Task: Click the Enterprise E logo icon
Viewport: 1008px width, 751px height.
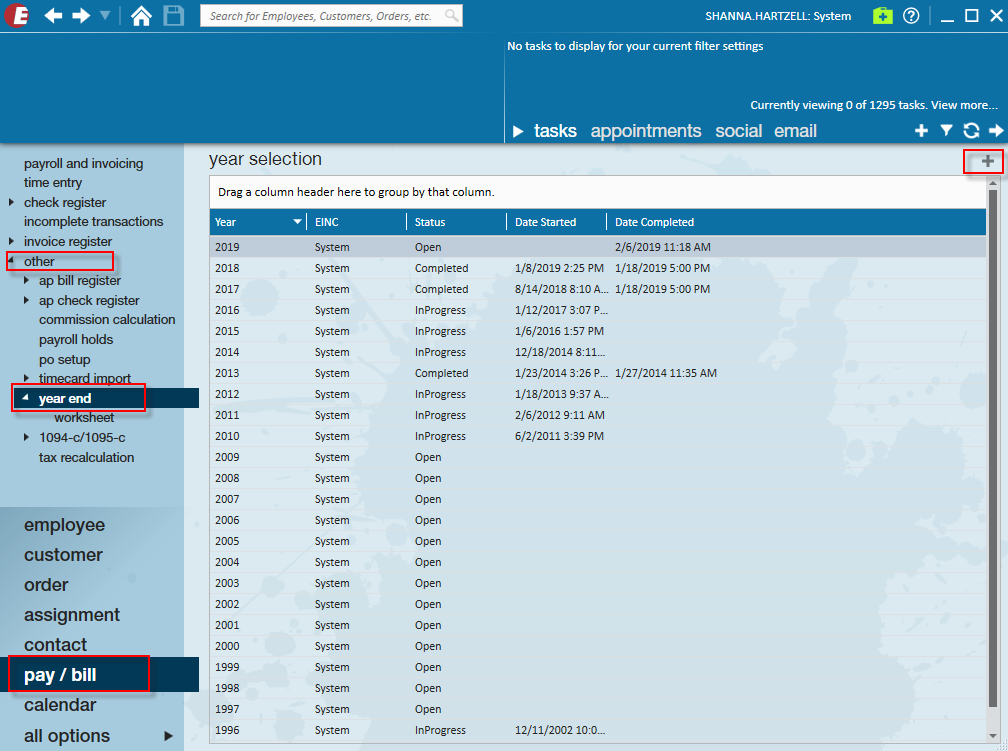Action: point(17,15)
